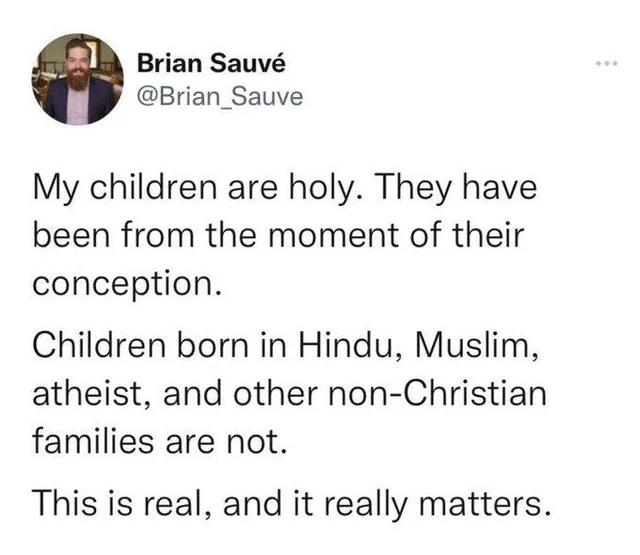This screenshot has height=555, width=640.
Task: Click the word 'conception' in the tweet
Action: point(124,282)
